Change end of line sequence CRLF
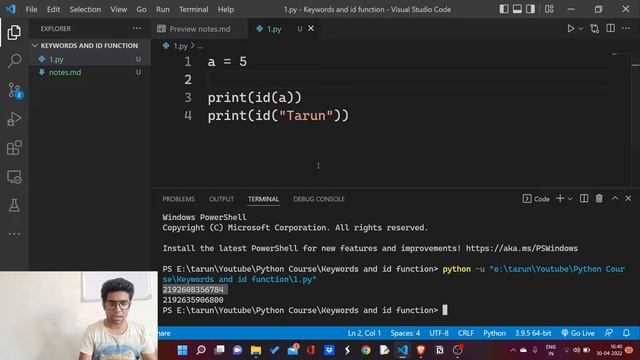 (466, 333)
